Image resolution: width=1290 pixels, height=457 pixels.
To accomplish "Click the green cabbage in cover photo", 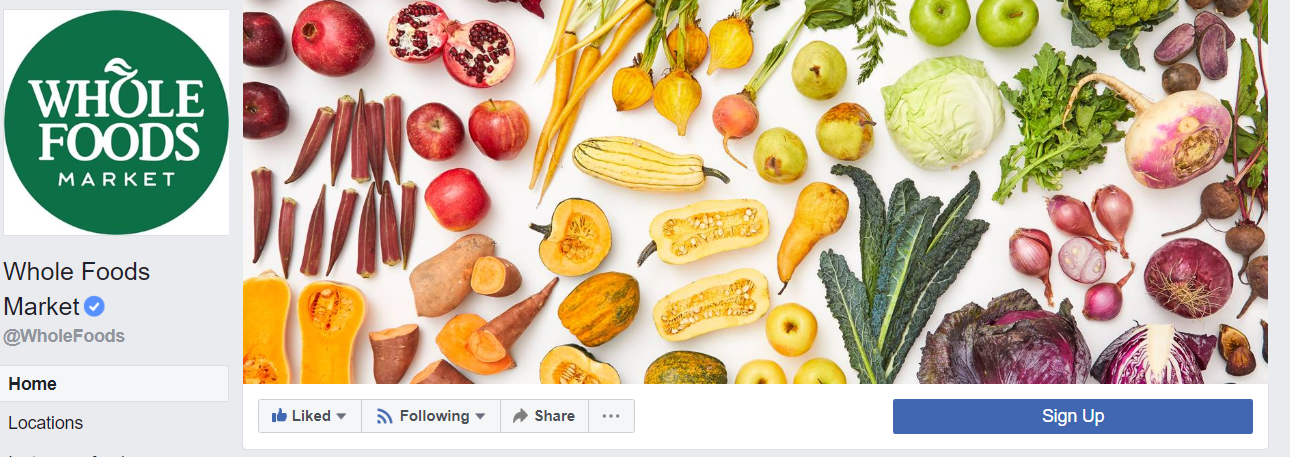I will pyautogui.click(x=942, y=112).
